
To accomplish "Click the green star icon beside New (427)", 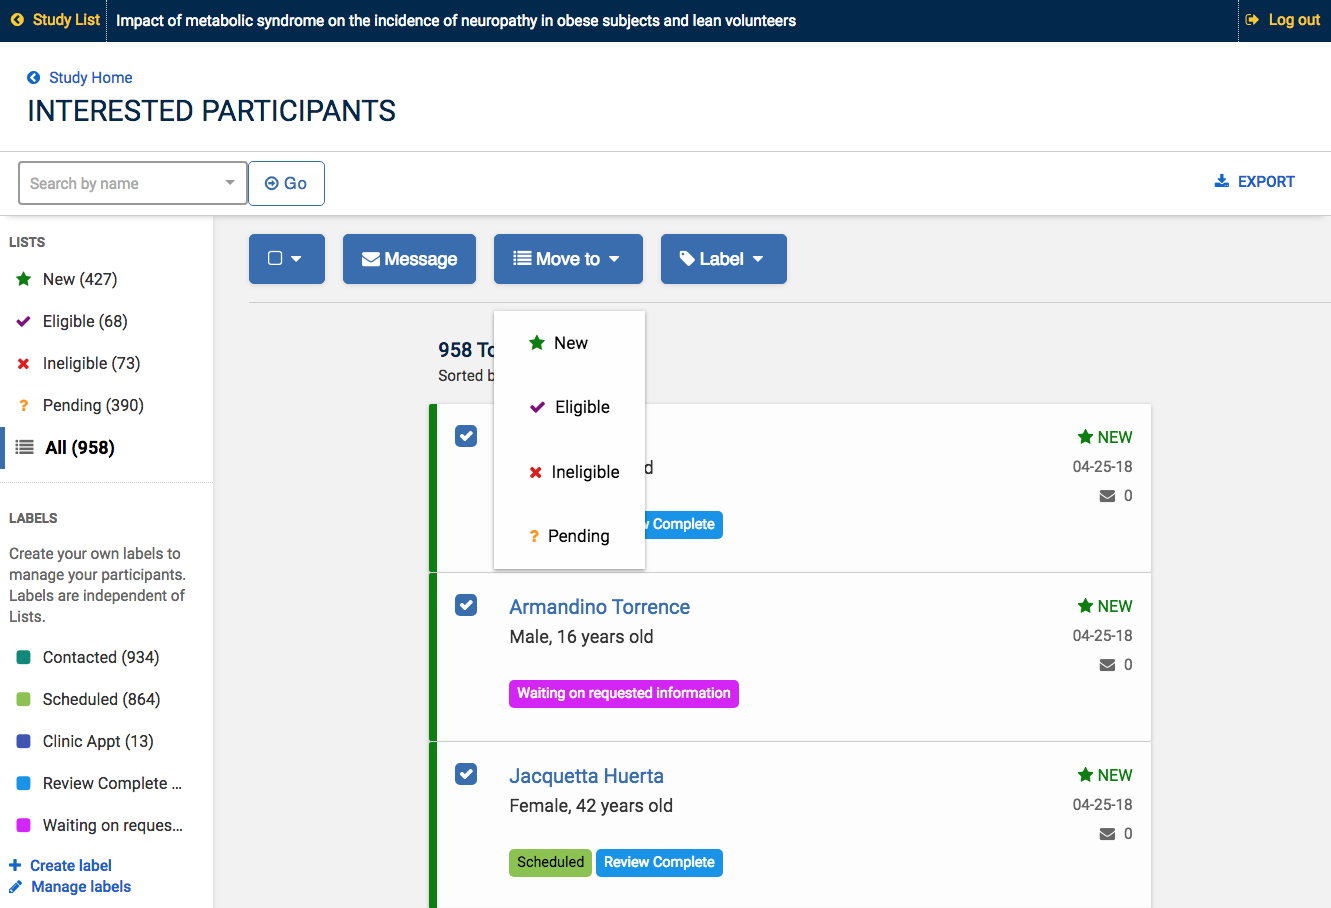I will pos(24,279).
